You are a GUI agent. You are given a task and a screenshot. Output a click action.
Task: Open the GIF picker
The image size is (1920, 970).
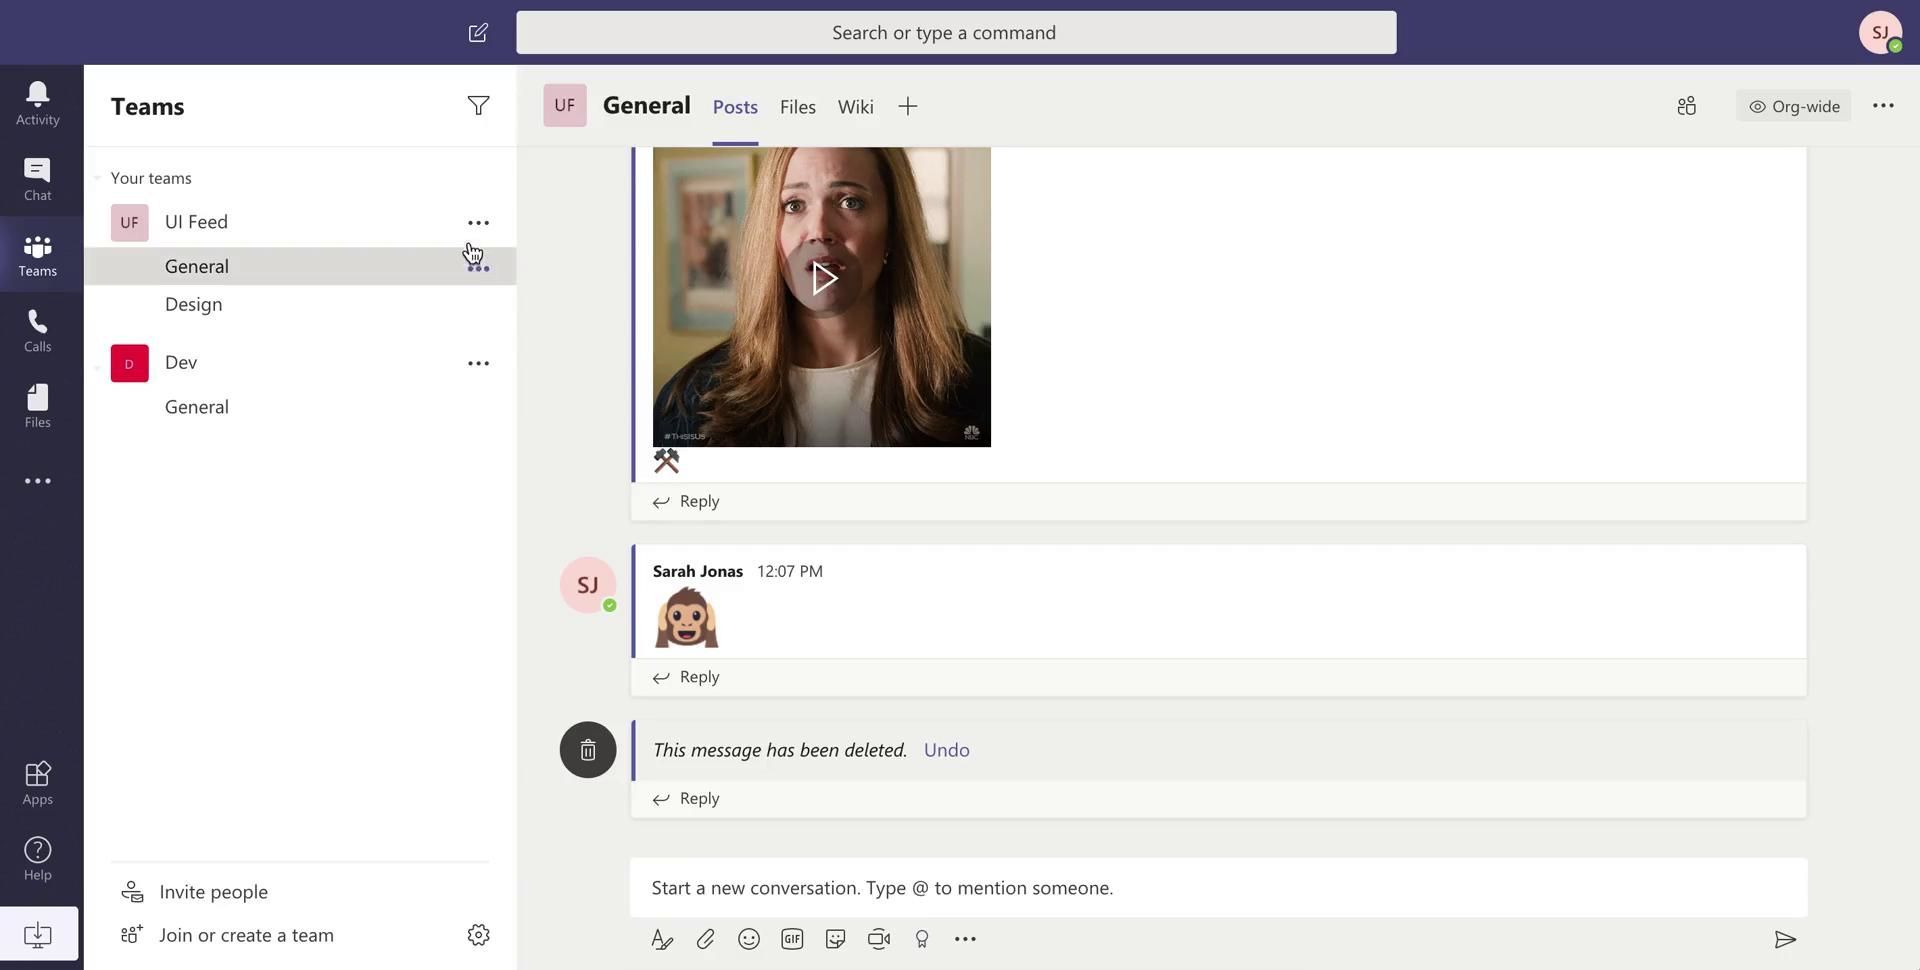click(x=792, y=939)
